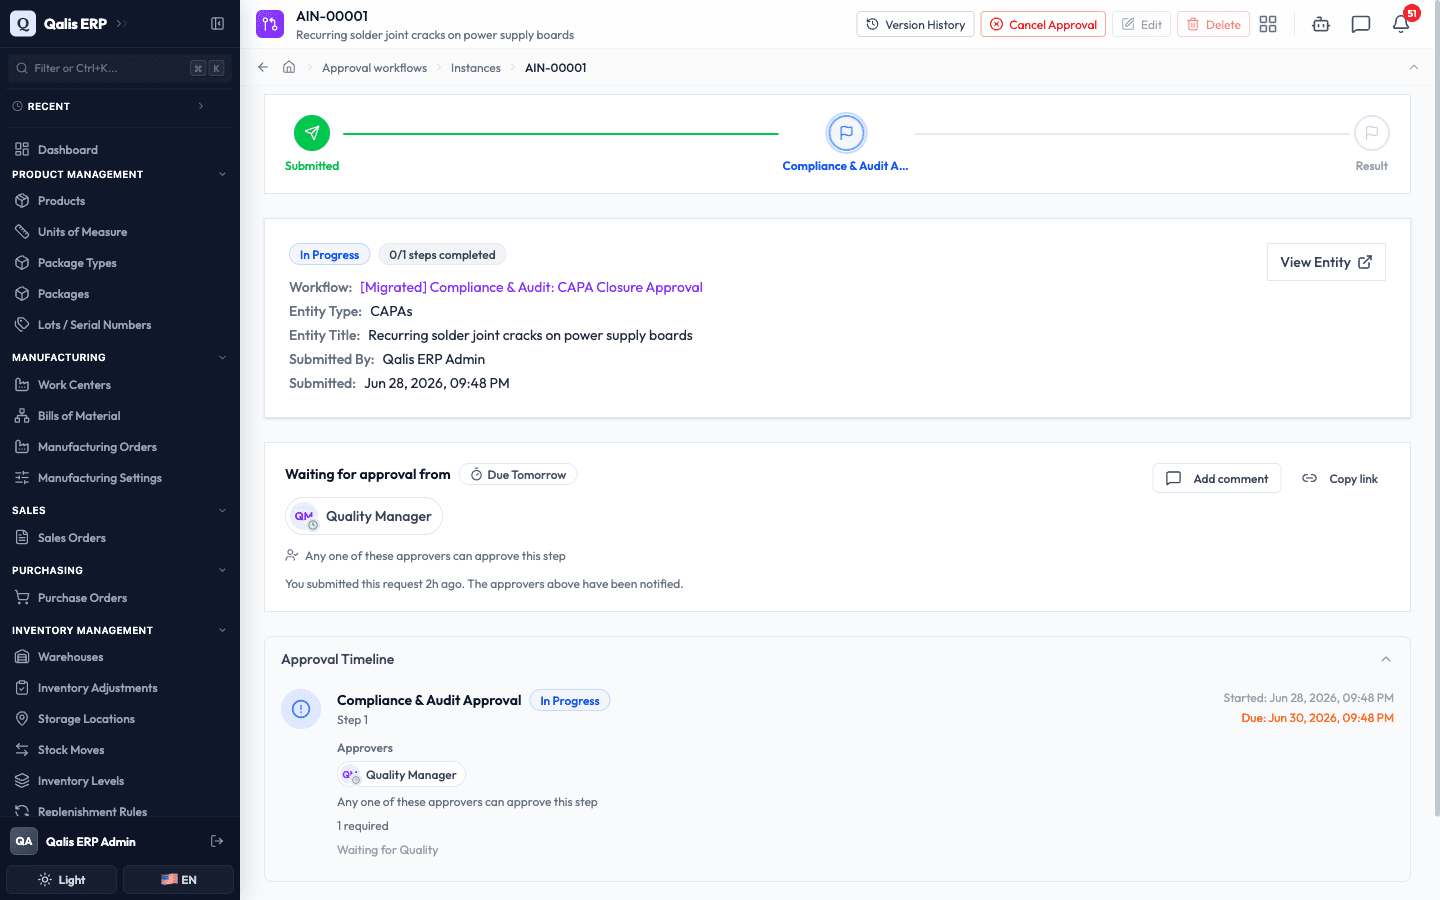Log out using sidebar exit icon
The width and height of the screenshot is (1440, 900).
(217, 841)
